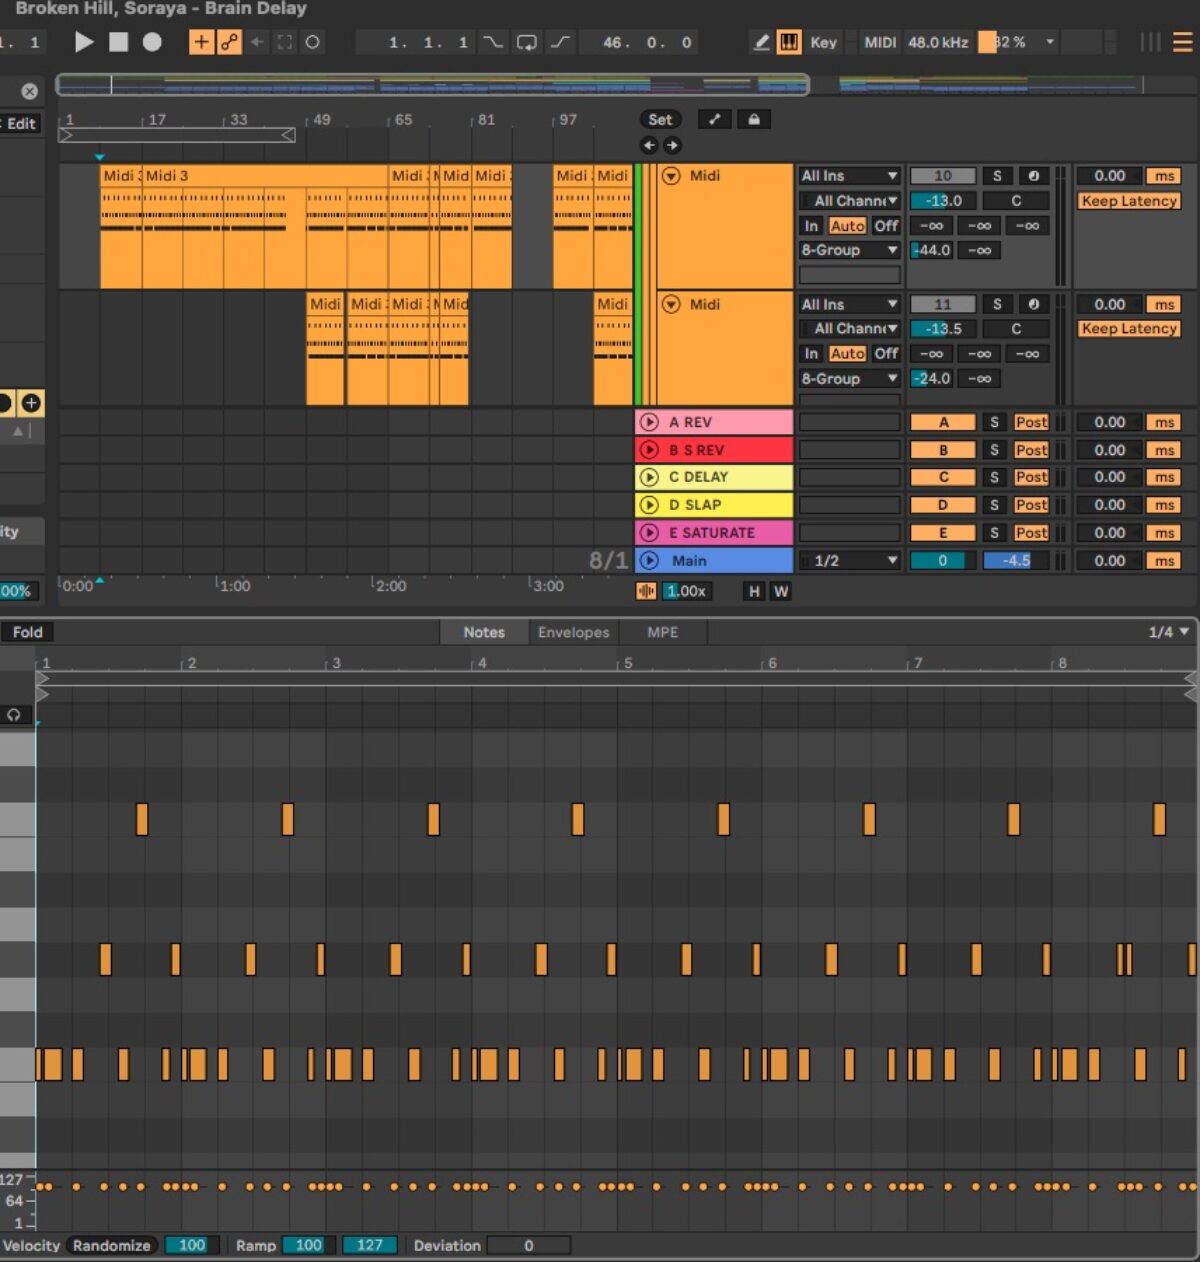
Task: Switch to the Envelopes tab
Action: (x=573, y=632)
